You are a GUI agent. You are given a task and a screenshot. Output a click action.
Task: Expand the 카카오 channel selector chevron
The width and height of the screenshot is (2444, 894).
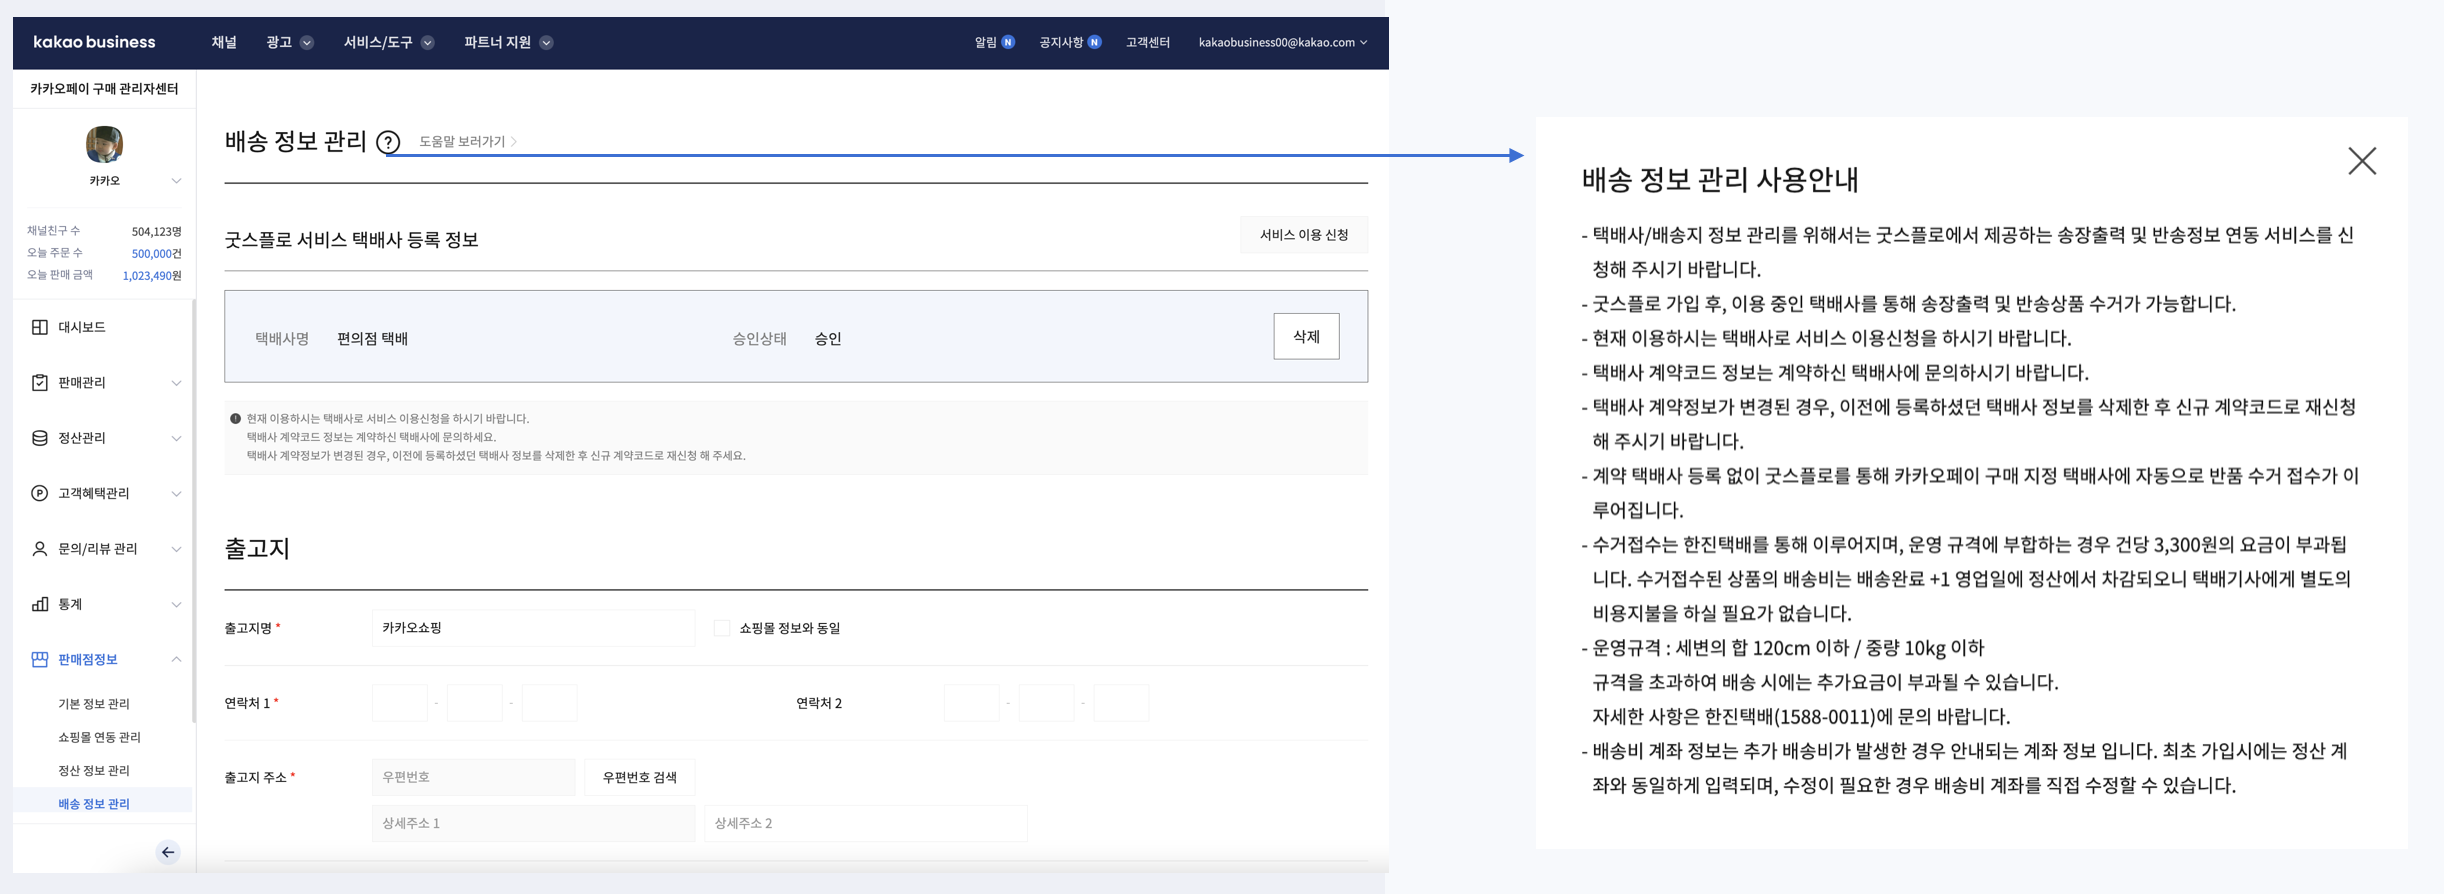click(x=176, y=181)
